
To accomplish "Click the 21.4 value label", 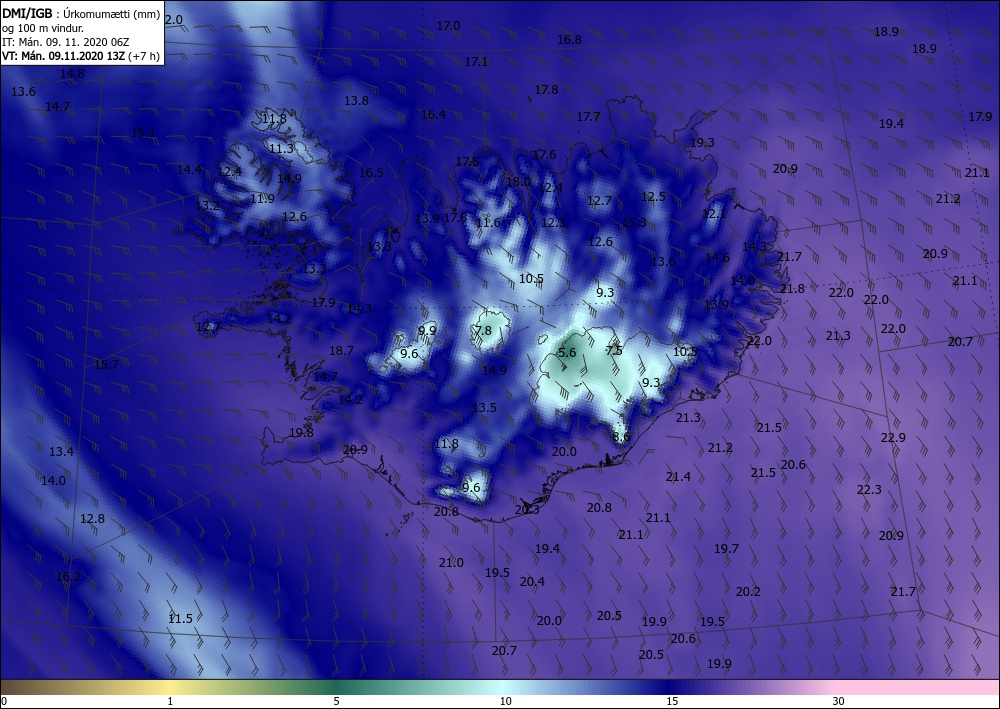I will 678,477.
